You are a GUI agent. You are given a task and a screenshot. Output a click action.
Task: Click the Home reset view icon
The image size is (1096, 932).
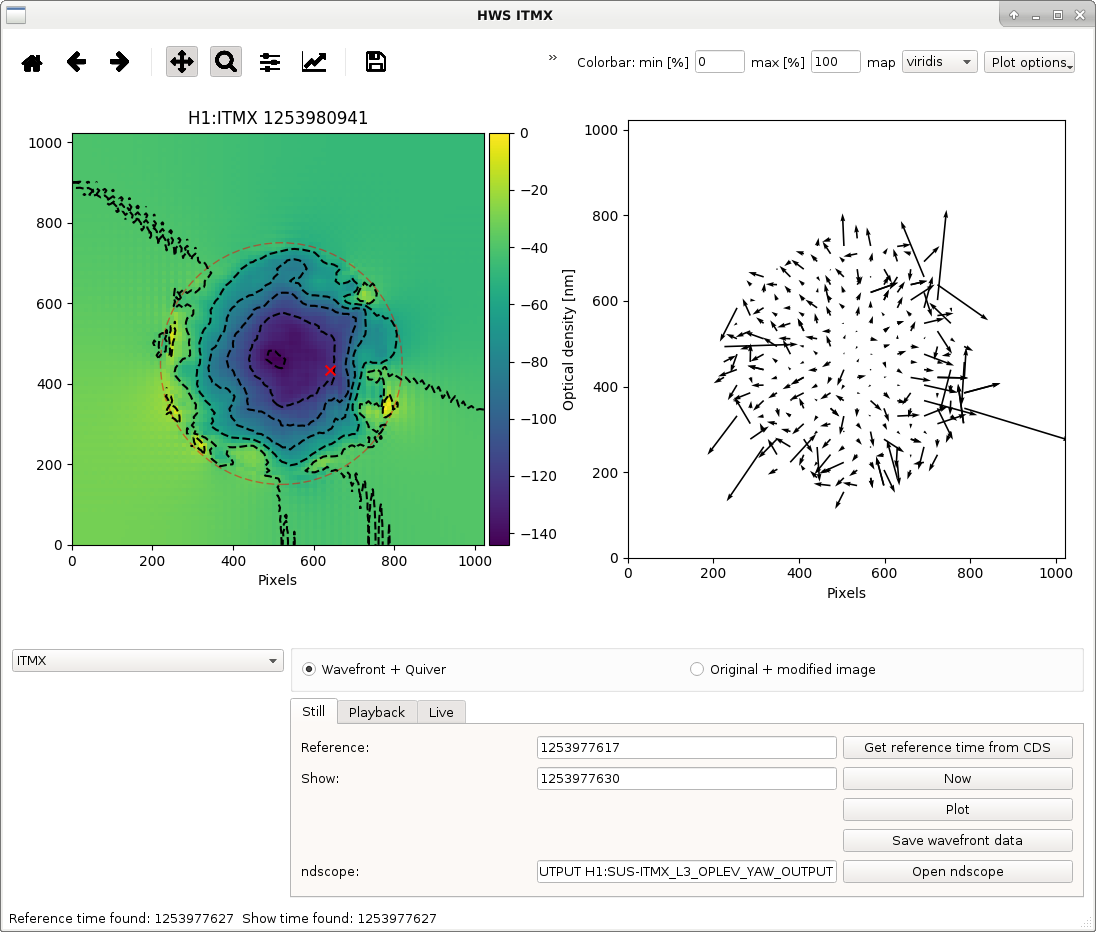pyautogui.click(x=32, y=62)
